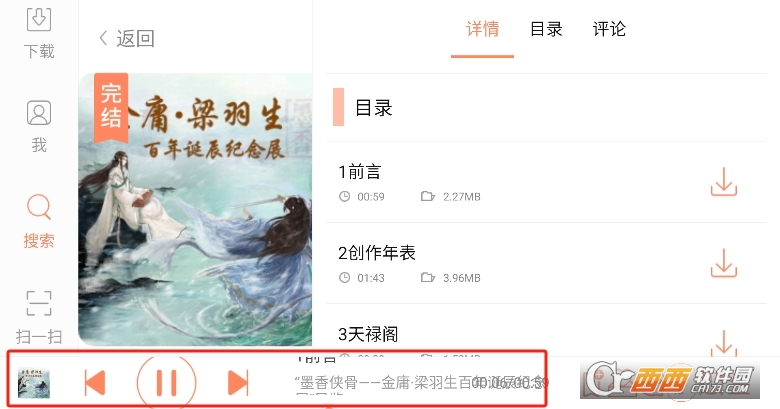Open the 下载 download sidebar icon
The image size is (780, 409).
click(x=39, y=32)
